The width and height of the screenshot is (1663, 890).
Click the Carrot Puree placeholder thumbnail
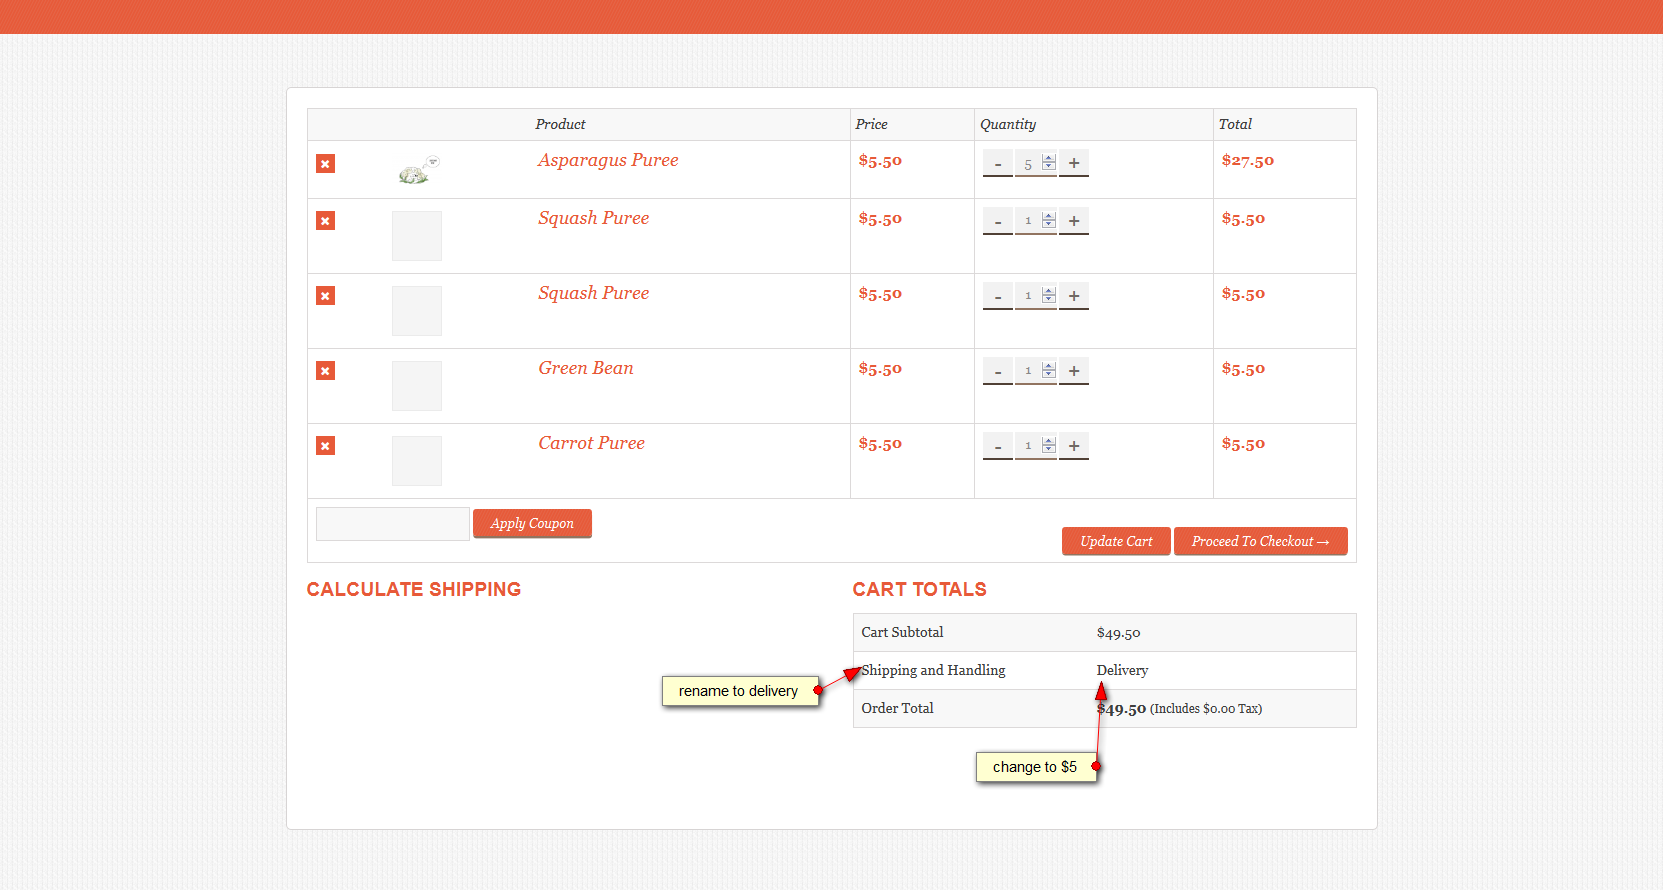coord(417,461)
